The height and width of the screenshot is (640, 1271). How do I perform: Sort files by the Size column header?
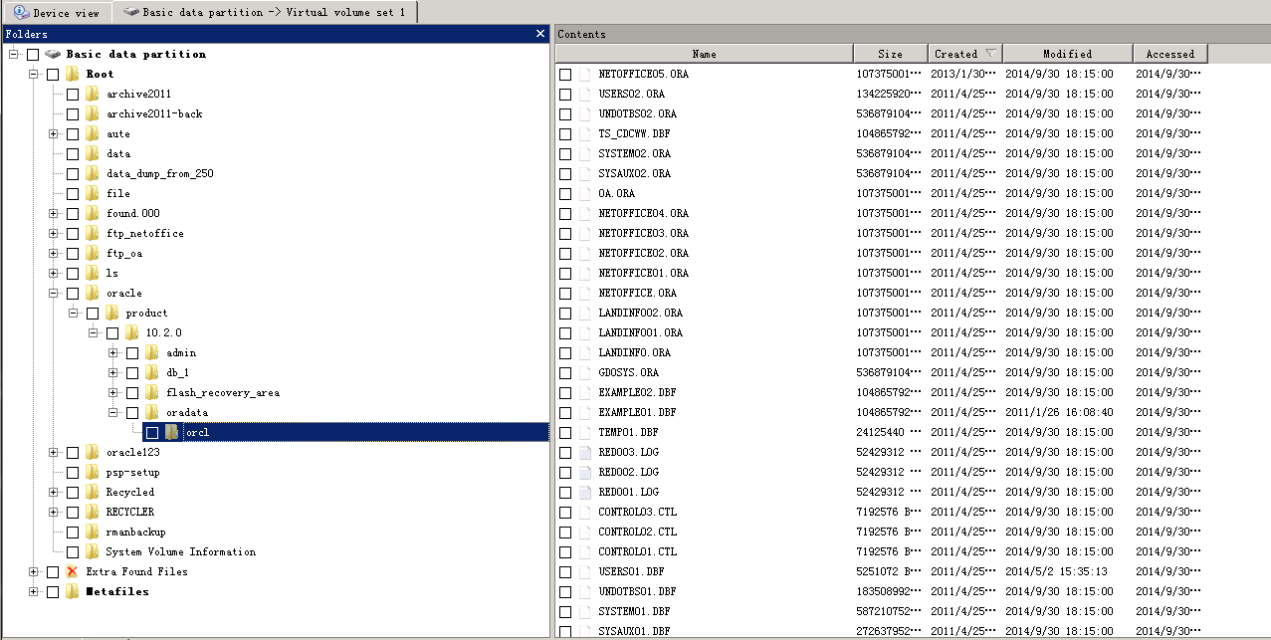coord(889,54)
